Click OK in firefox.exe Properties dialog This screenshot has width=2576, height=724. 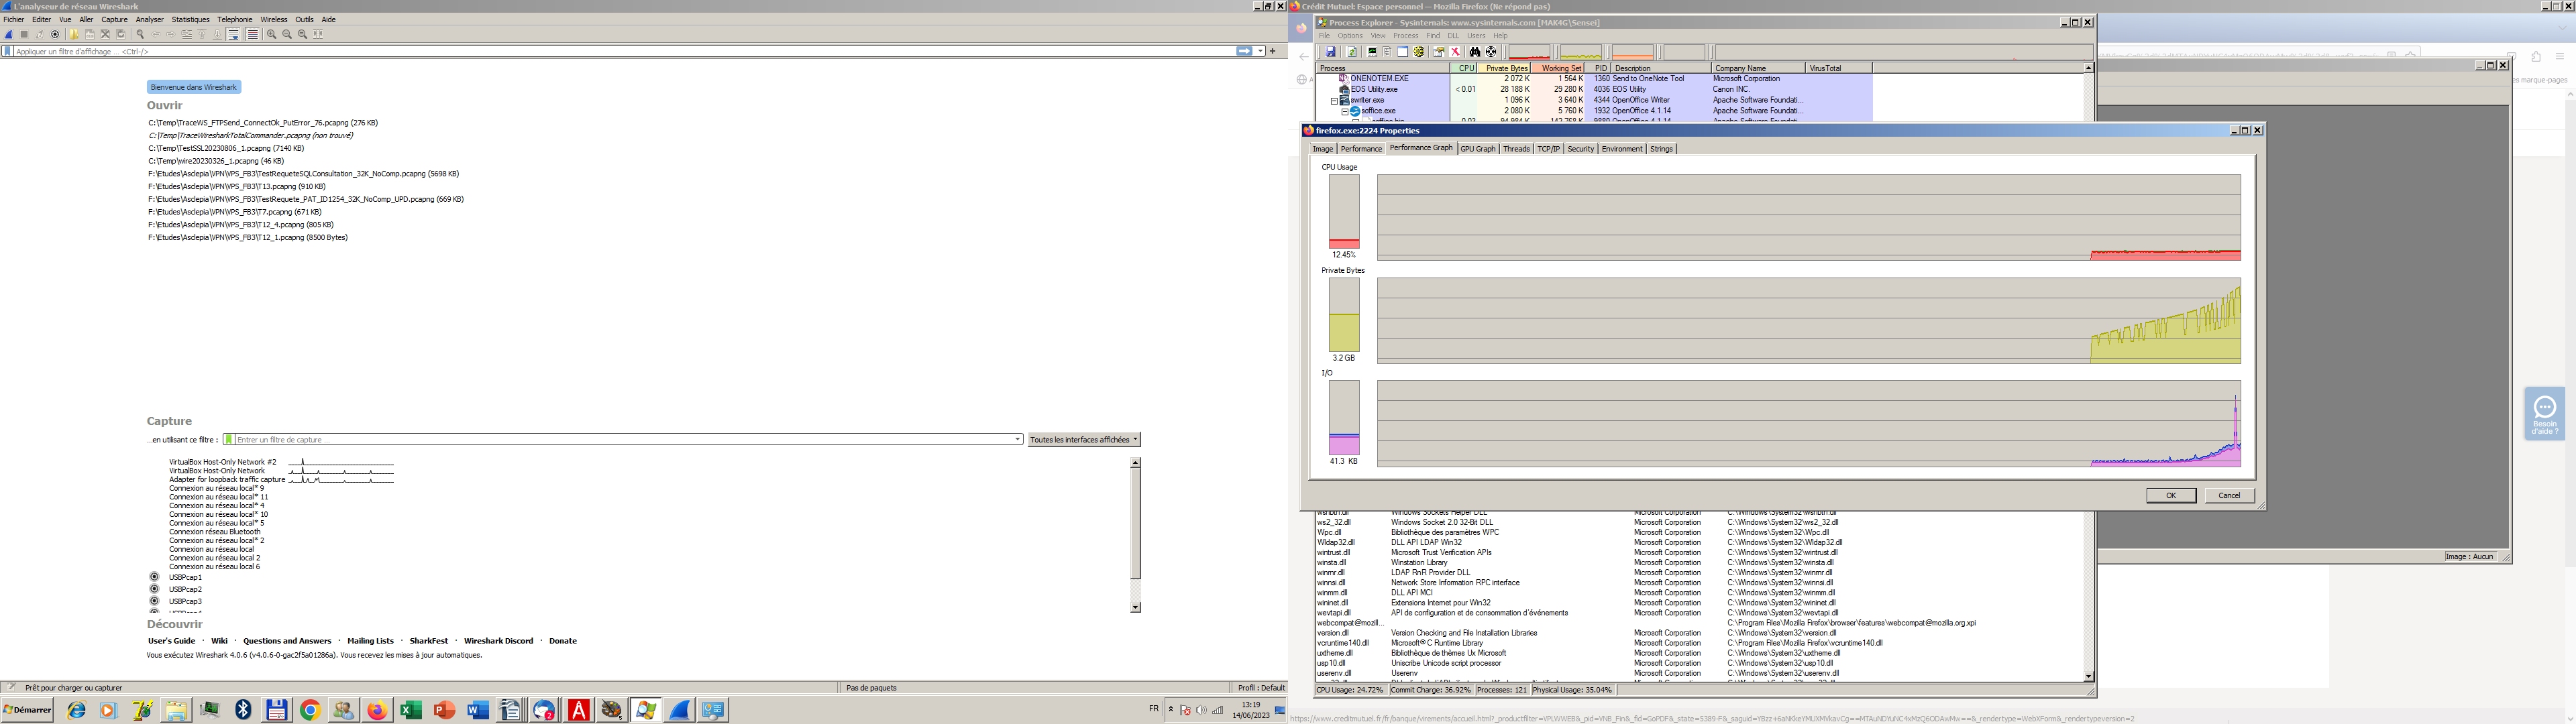click(x=2171, y=495)
